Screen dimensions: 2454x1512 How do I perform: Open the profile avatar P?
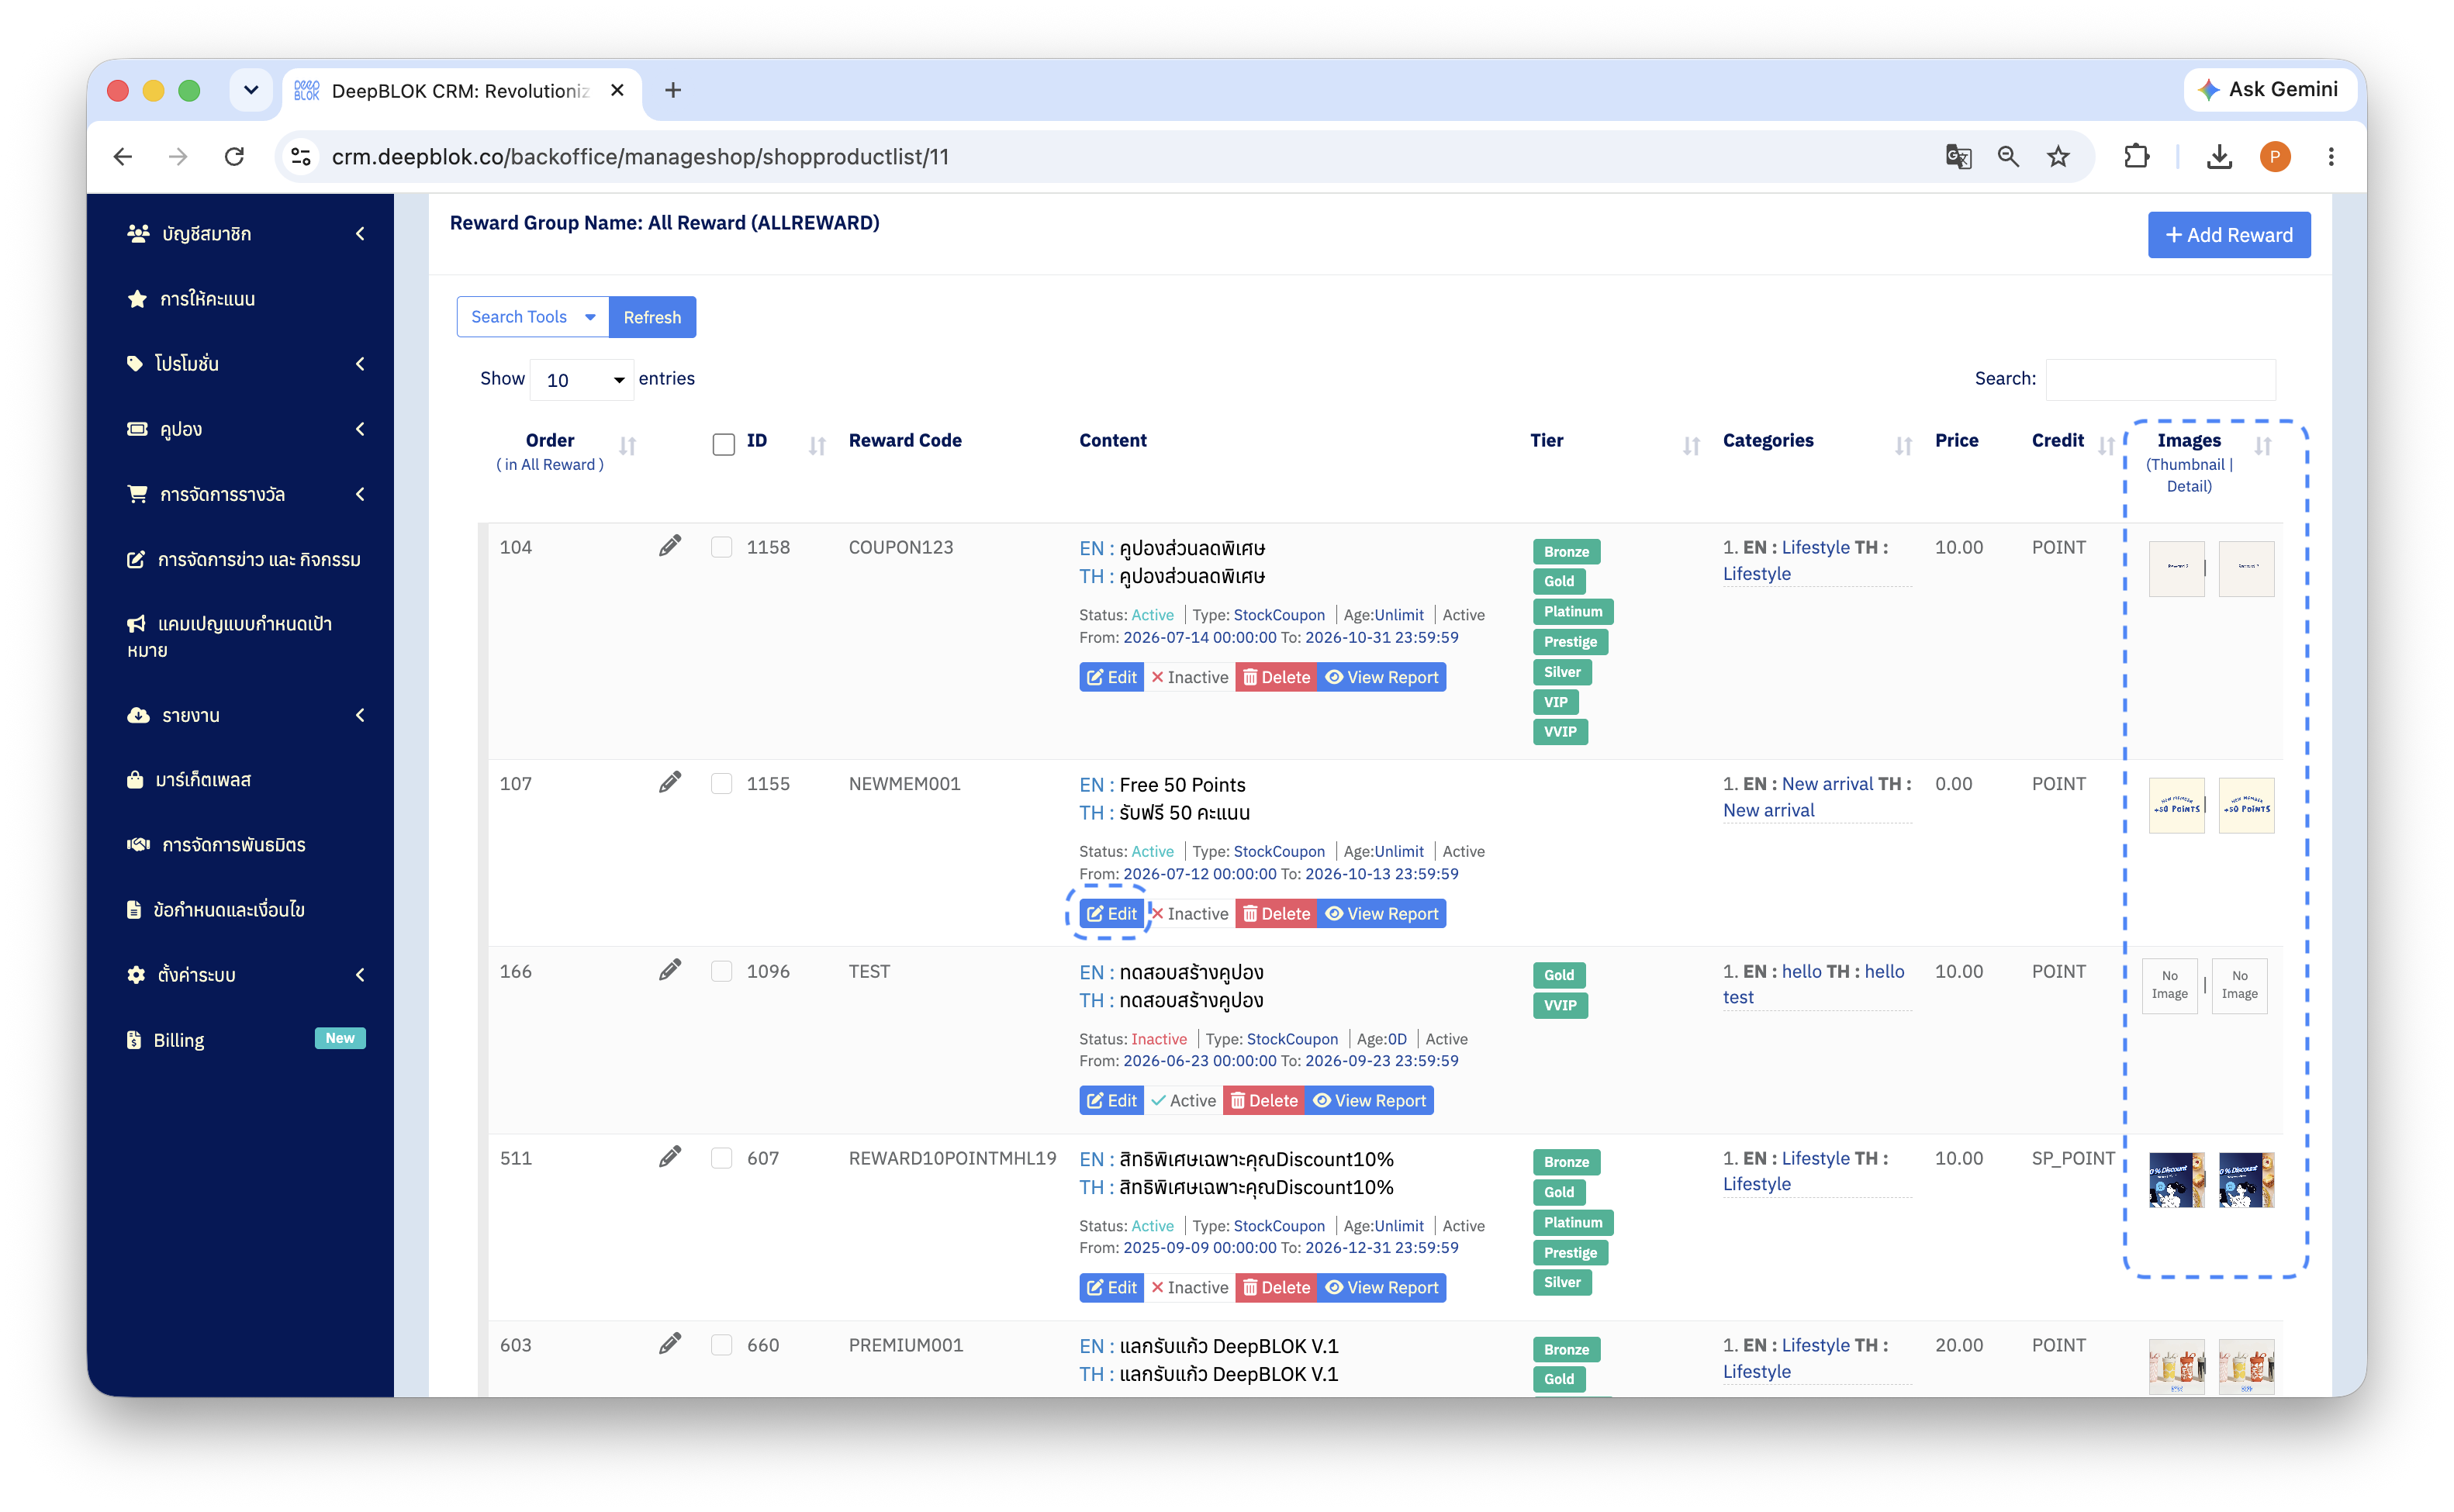(x=2275, y=157)
